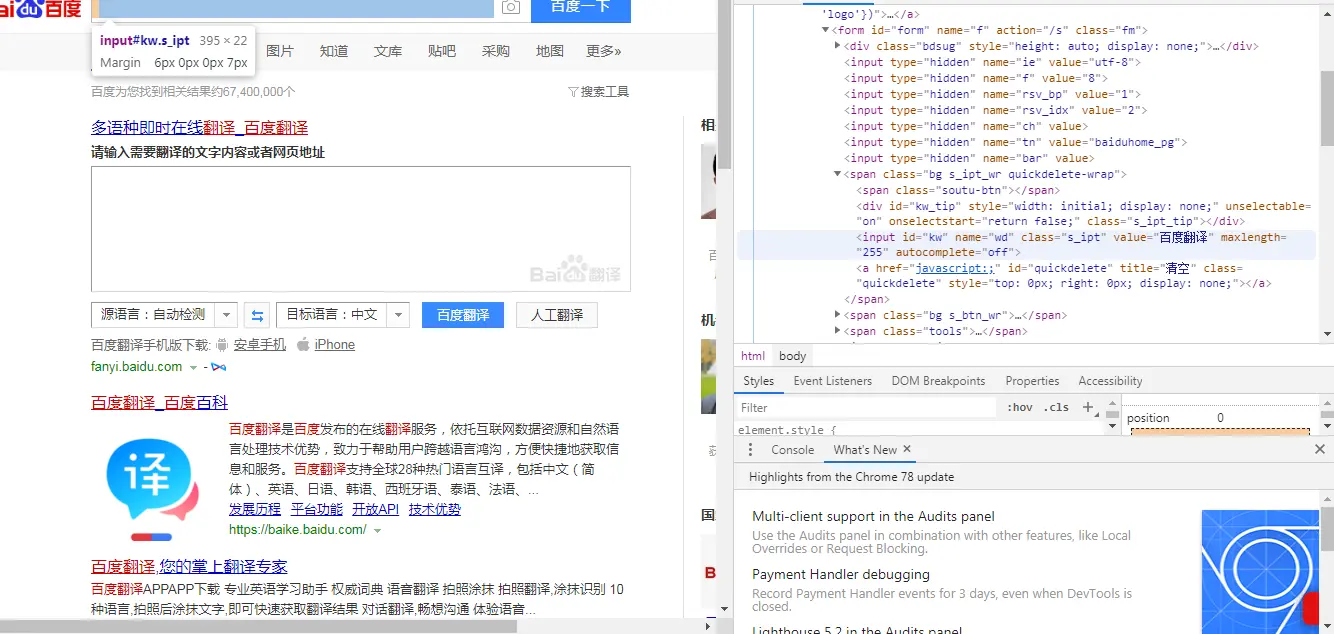This screenshot has width=1334, height=634.
Task: Open the 多语种即时在线翻译_百度翻译 result link
Action: (199, 128)
